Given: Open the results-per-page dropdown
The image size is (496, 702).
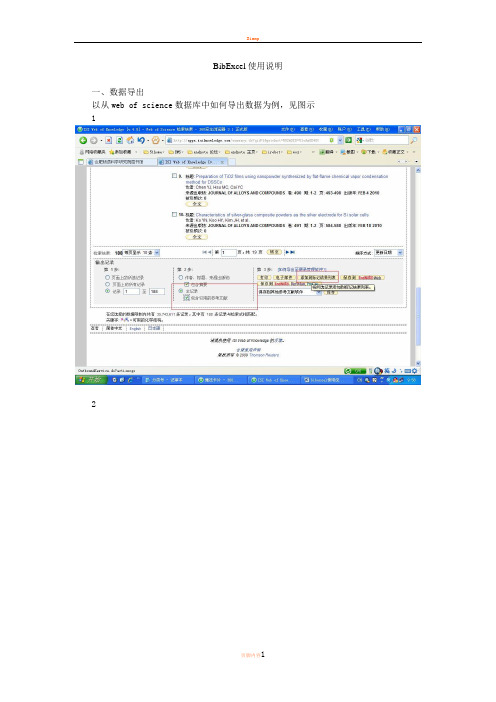Looking at the screenshot, I should pyautogui.click(x=141, y=253).
